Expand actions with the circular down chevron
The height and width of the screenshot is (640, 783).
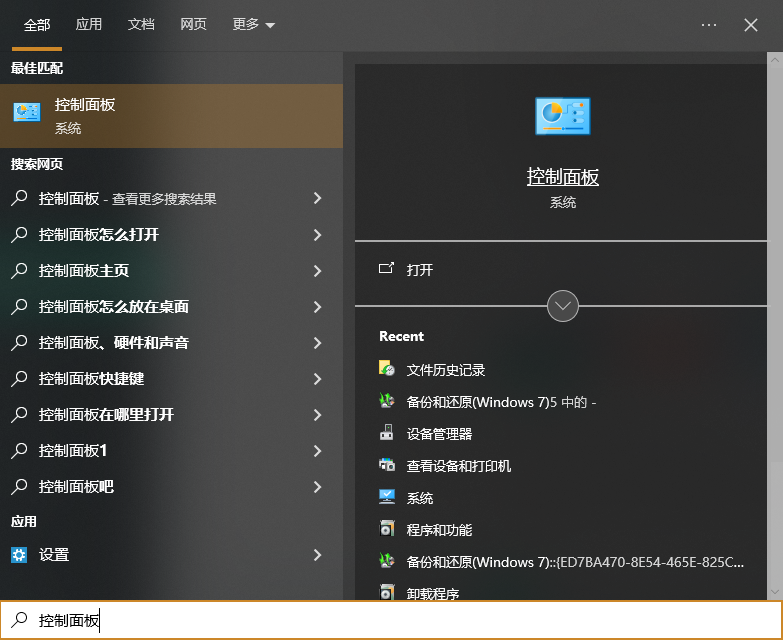click(562, 306)
